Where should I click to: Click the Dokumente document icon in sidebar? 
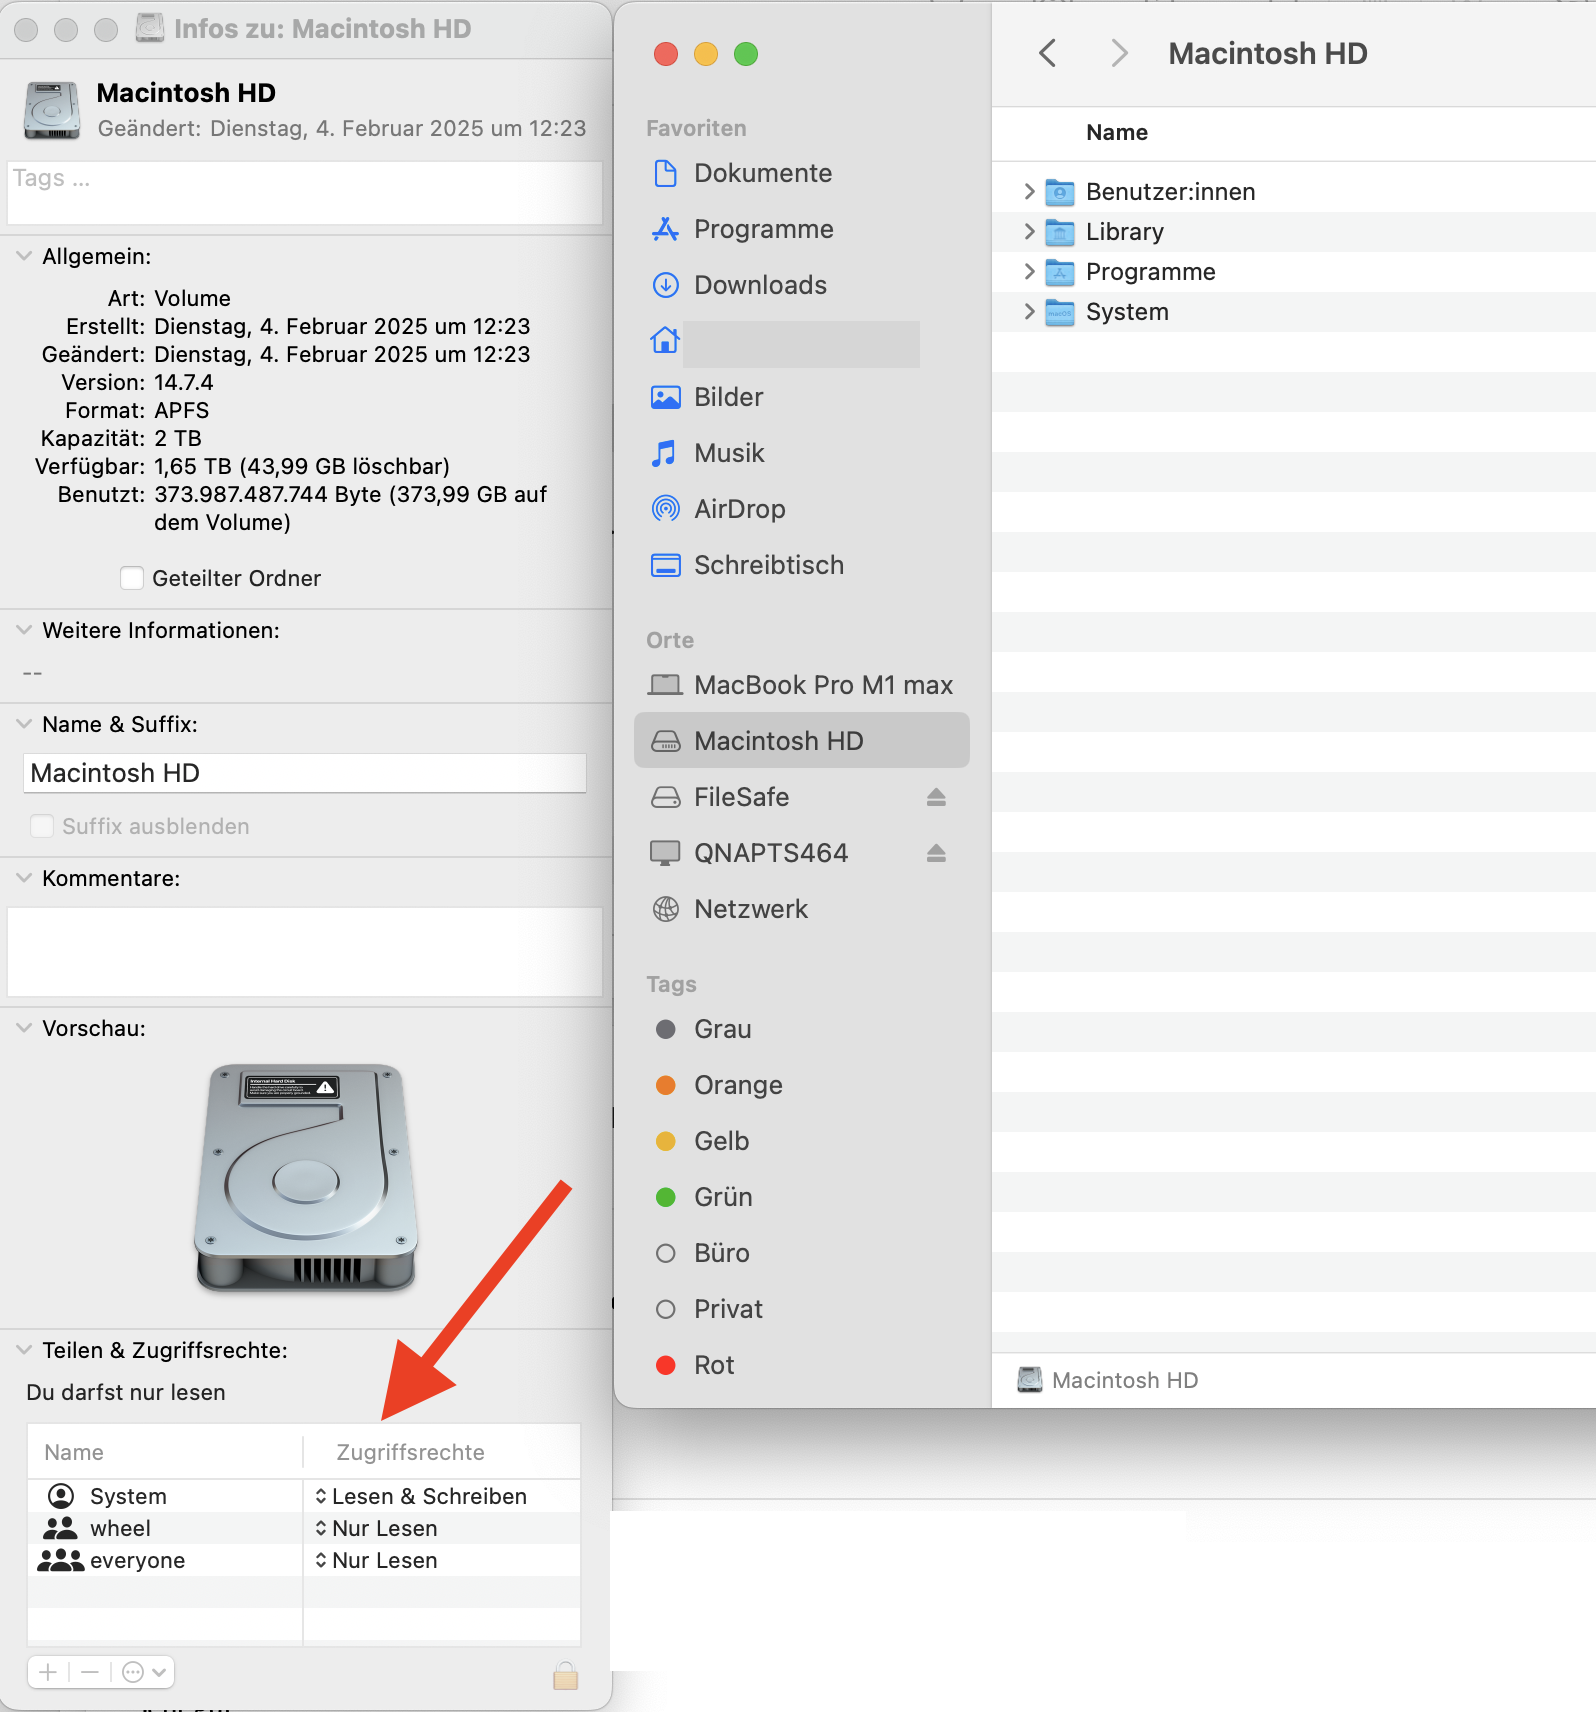tap(665, 173)
